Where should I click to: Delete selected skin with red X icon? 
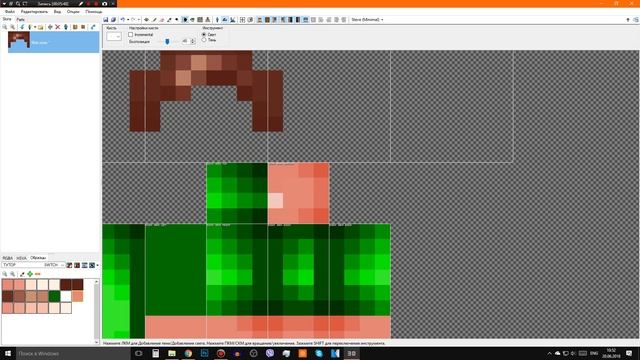click(x=58, y=27)
